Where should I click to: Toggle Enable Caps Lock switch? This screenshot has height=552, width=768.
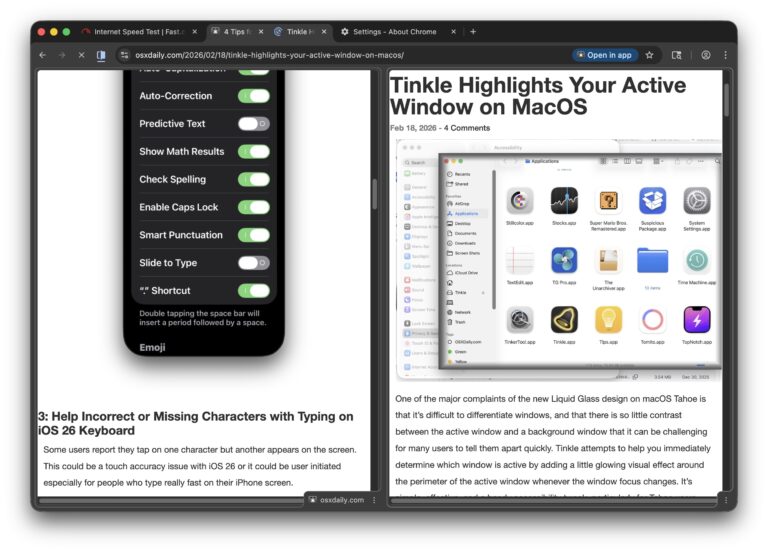pyautogui.click(x=254, y=207)
